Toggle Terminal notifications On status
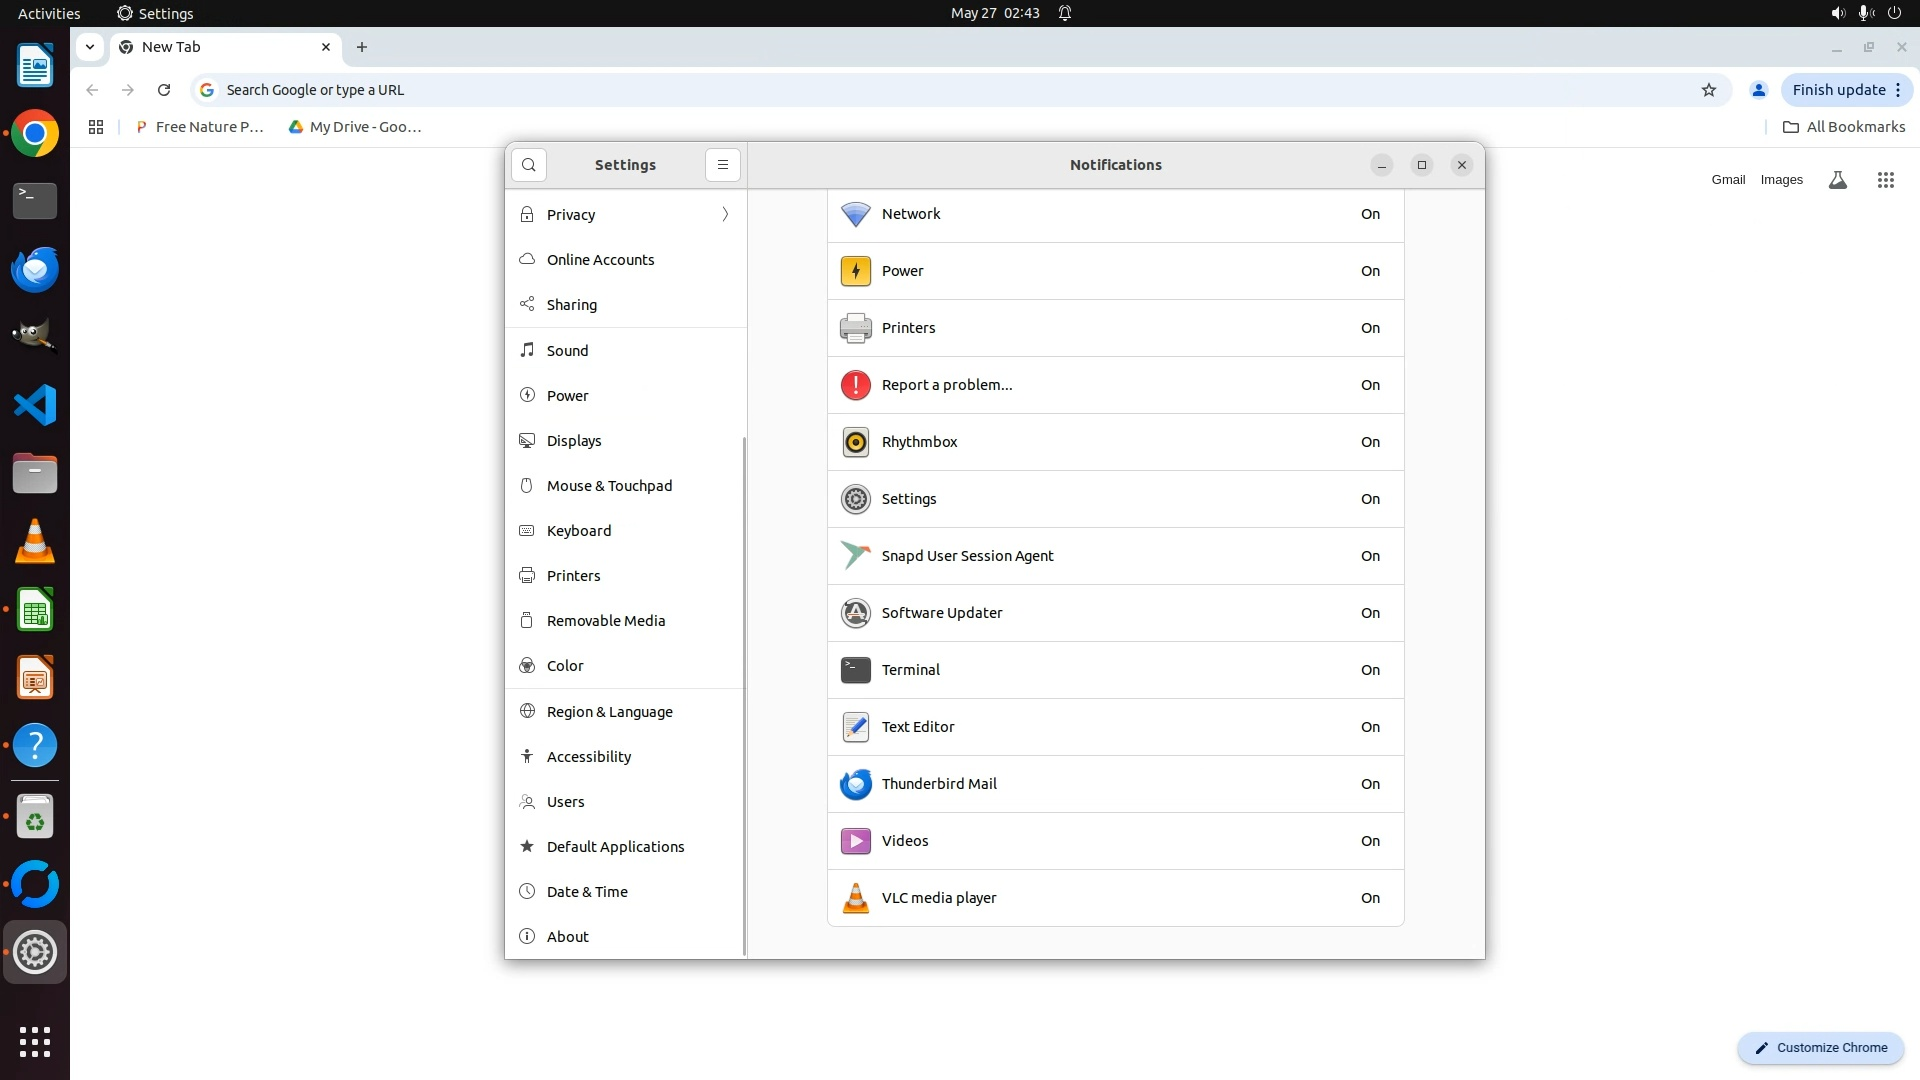Screen dimensions: 1920x1080 coord(1370,670)
